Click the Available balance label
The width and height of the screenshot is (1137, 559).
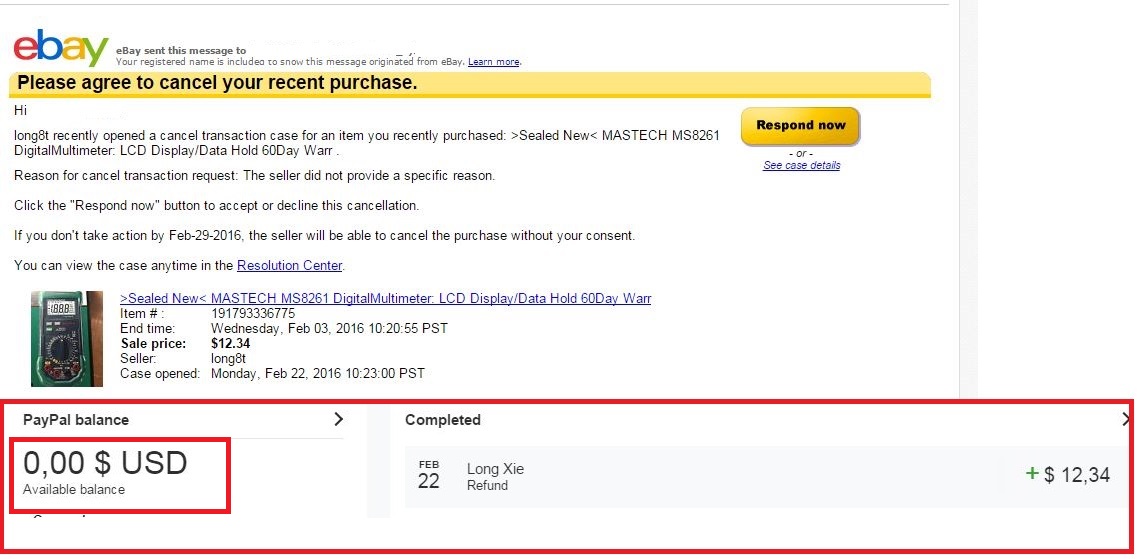(74, 490)
